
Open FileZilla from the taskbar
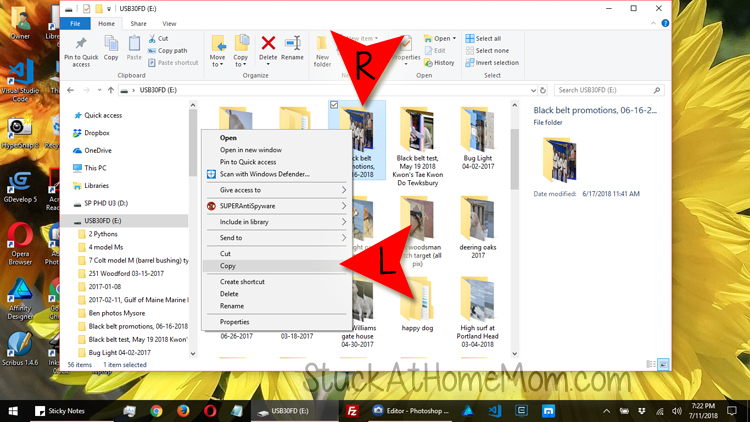coord(352,411)
